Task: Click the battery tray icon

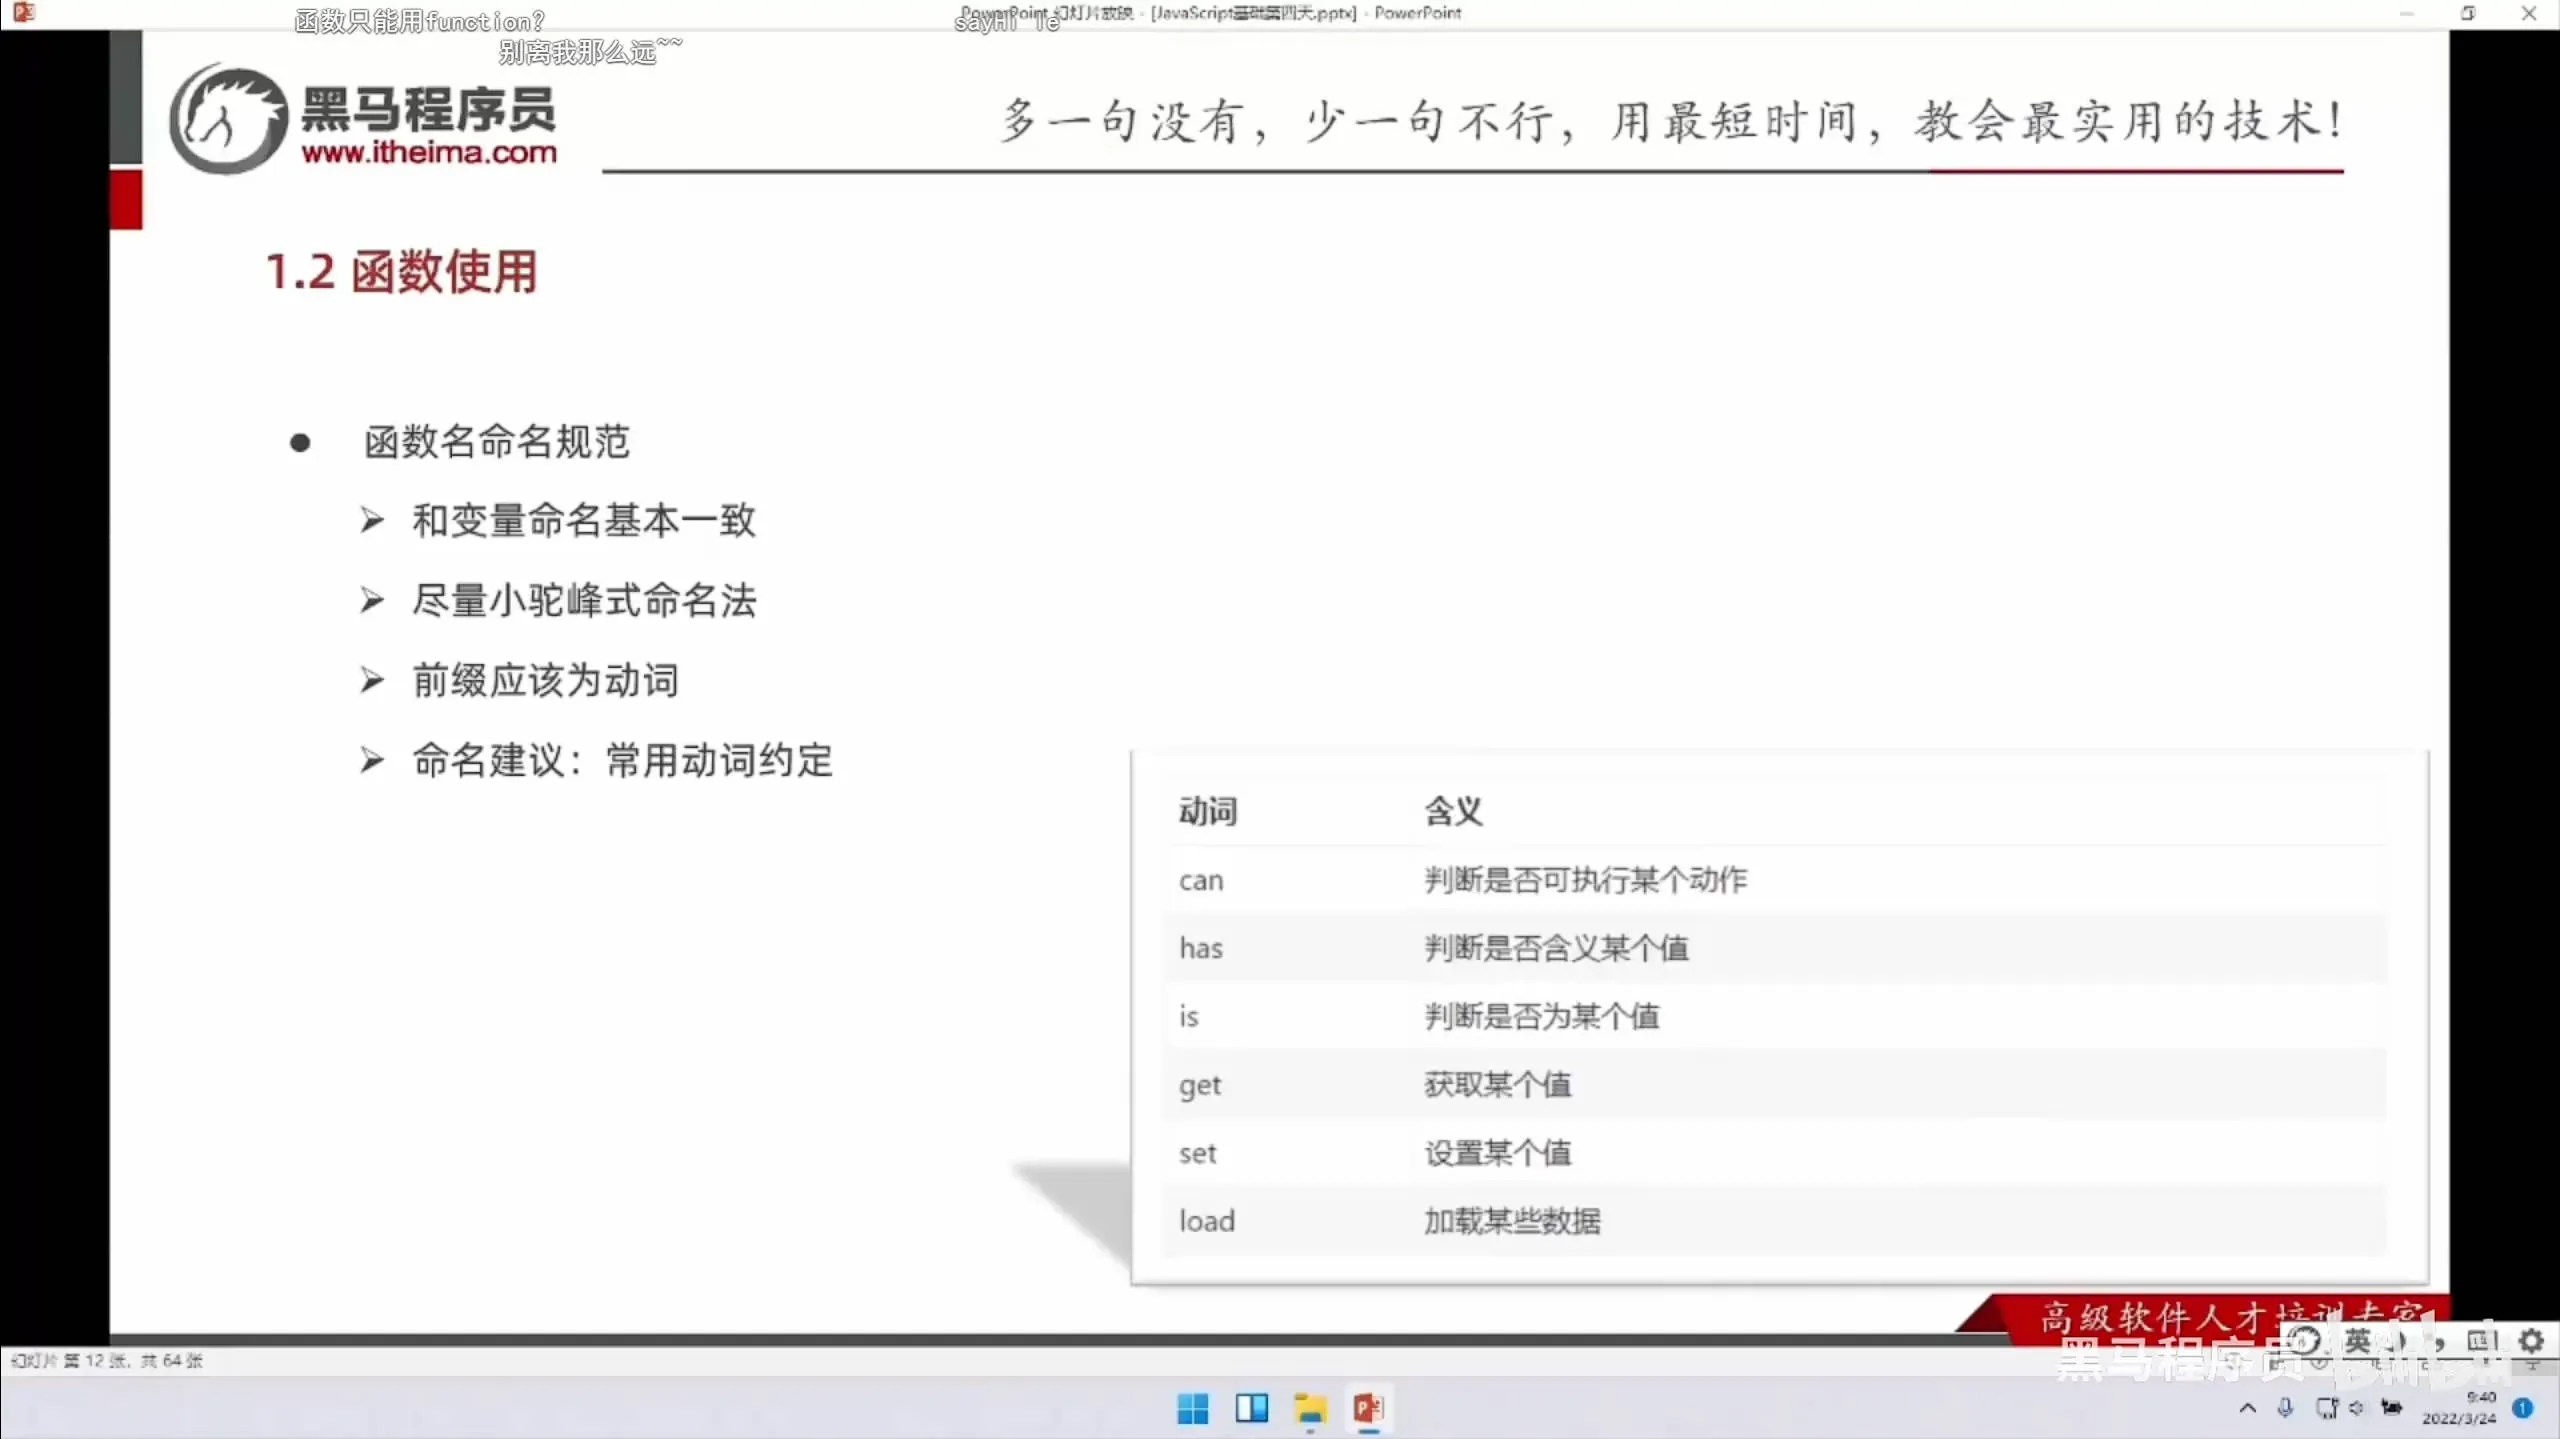Action: pos(2391,1408)
